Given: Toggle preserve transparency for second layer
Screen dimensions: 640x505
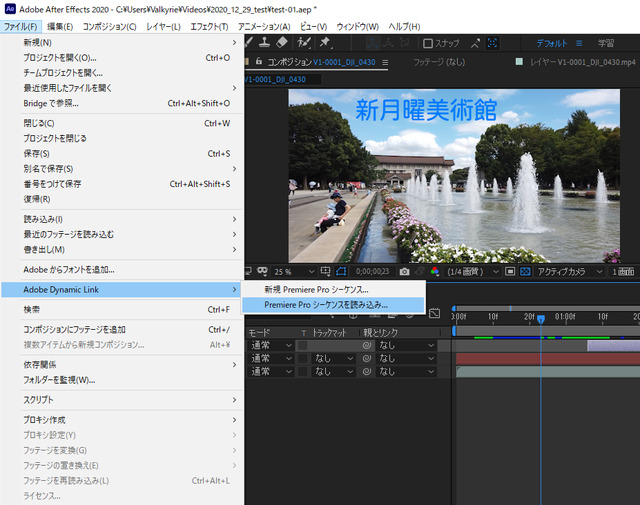Looking at the screenshot, I should [x=302, y=358].
